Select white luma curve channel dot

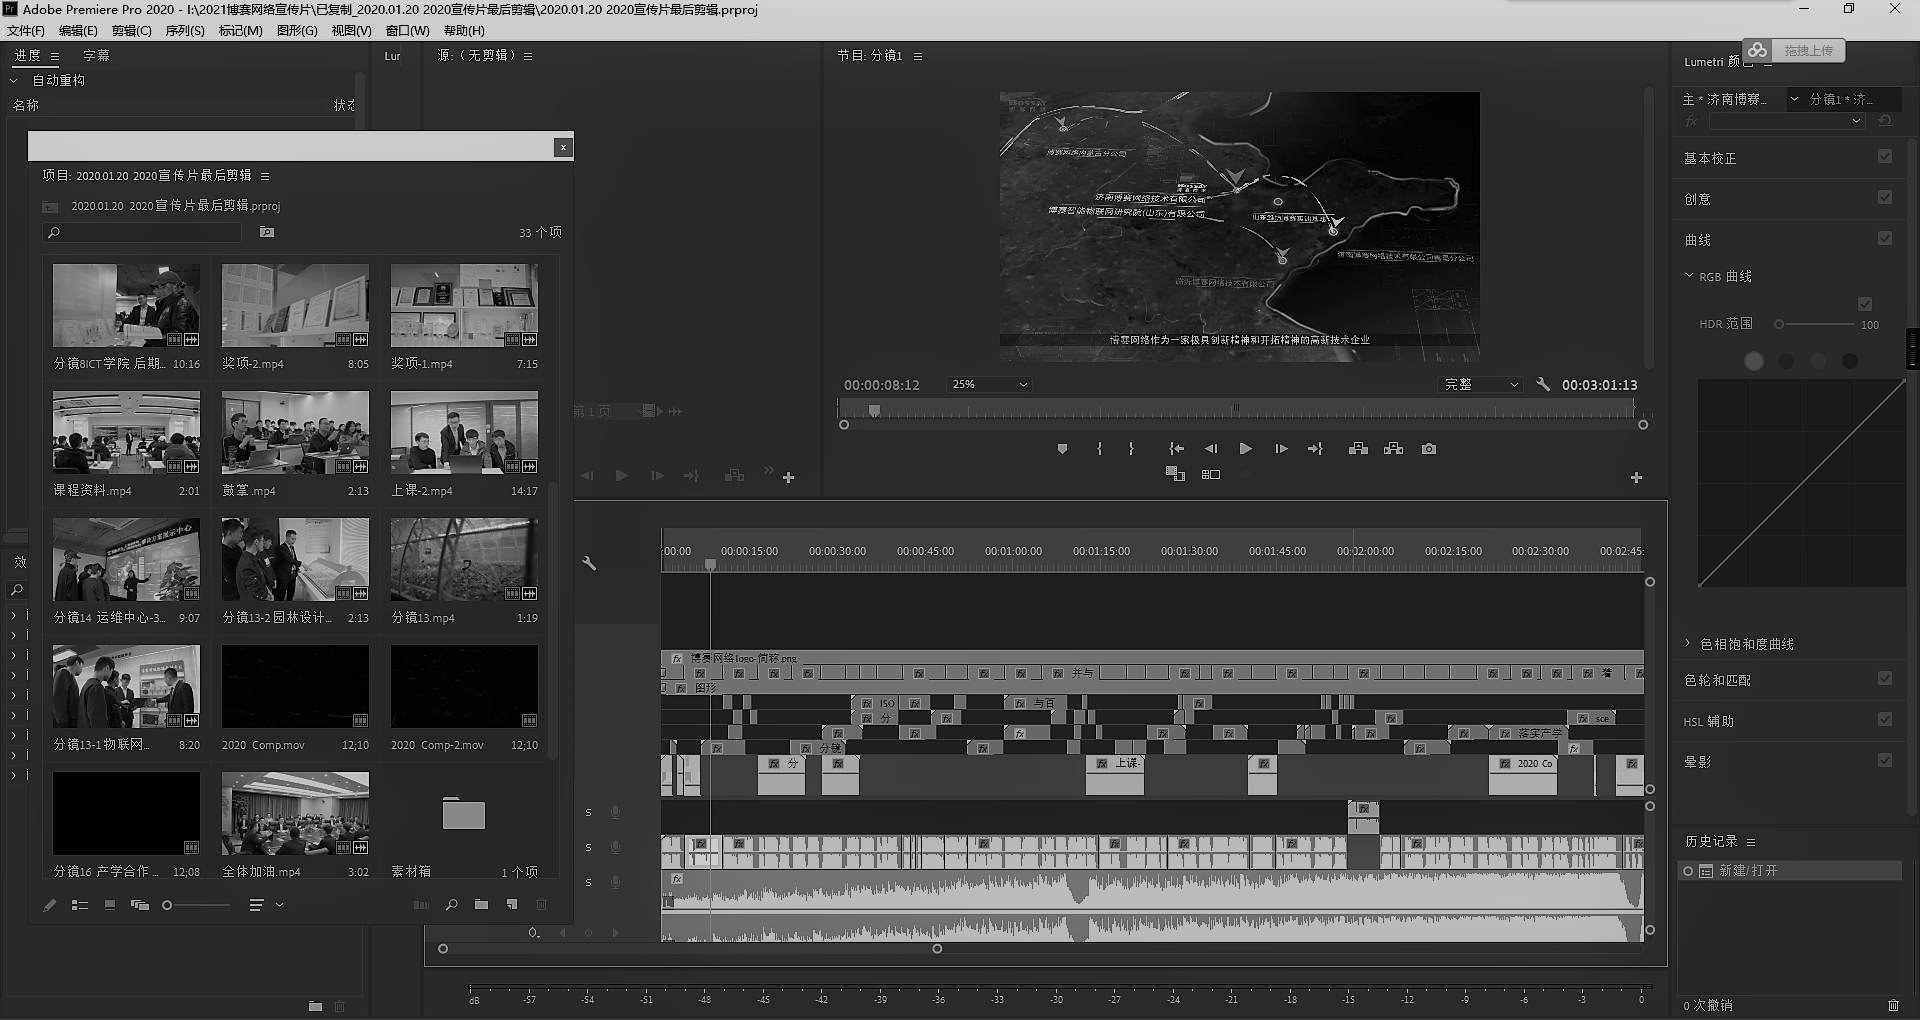pos(1754,361)
